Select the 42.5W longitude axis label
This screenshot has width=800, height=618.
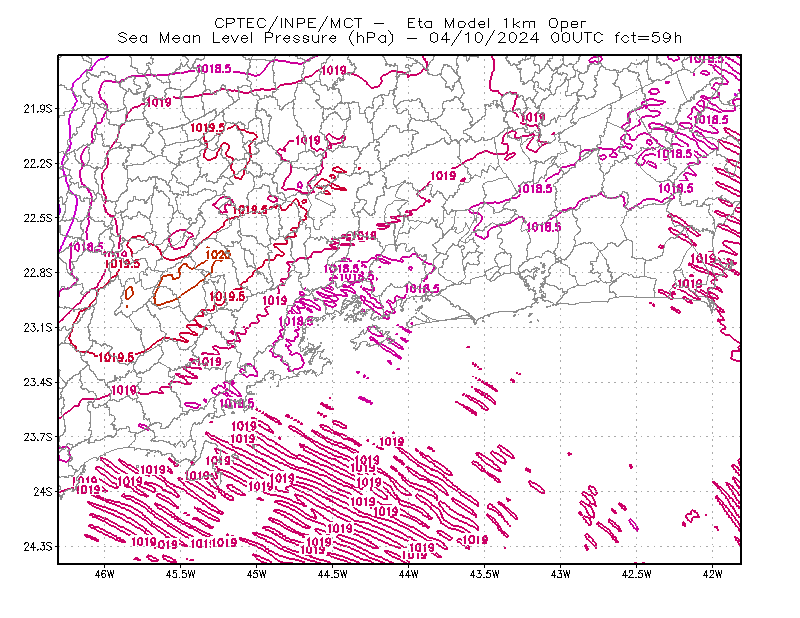(x=636, y=574)
